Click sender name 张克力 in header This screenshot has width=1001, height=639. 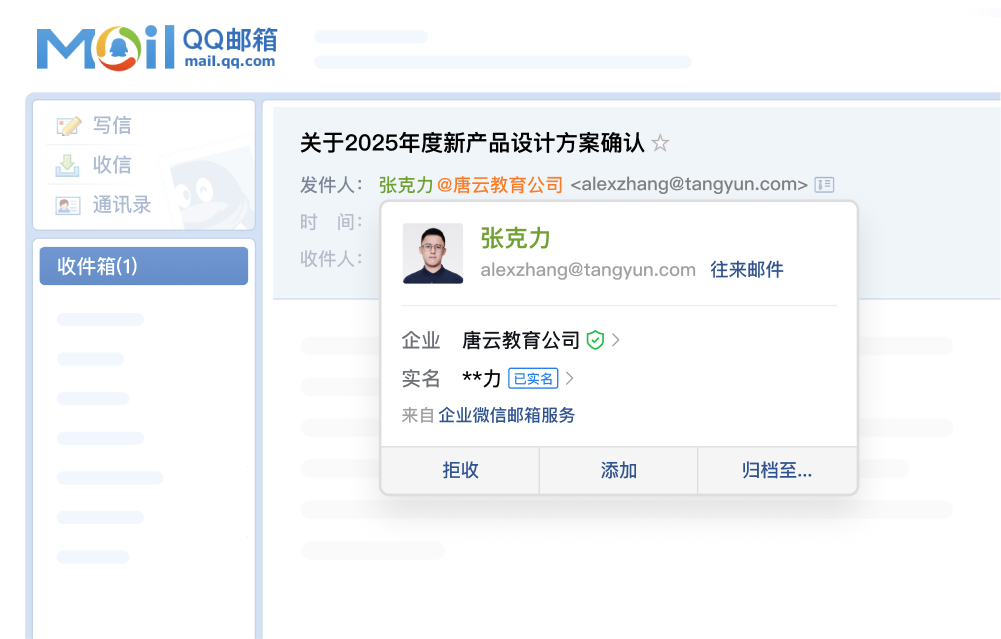click(x=406, y=185)
